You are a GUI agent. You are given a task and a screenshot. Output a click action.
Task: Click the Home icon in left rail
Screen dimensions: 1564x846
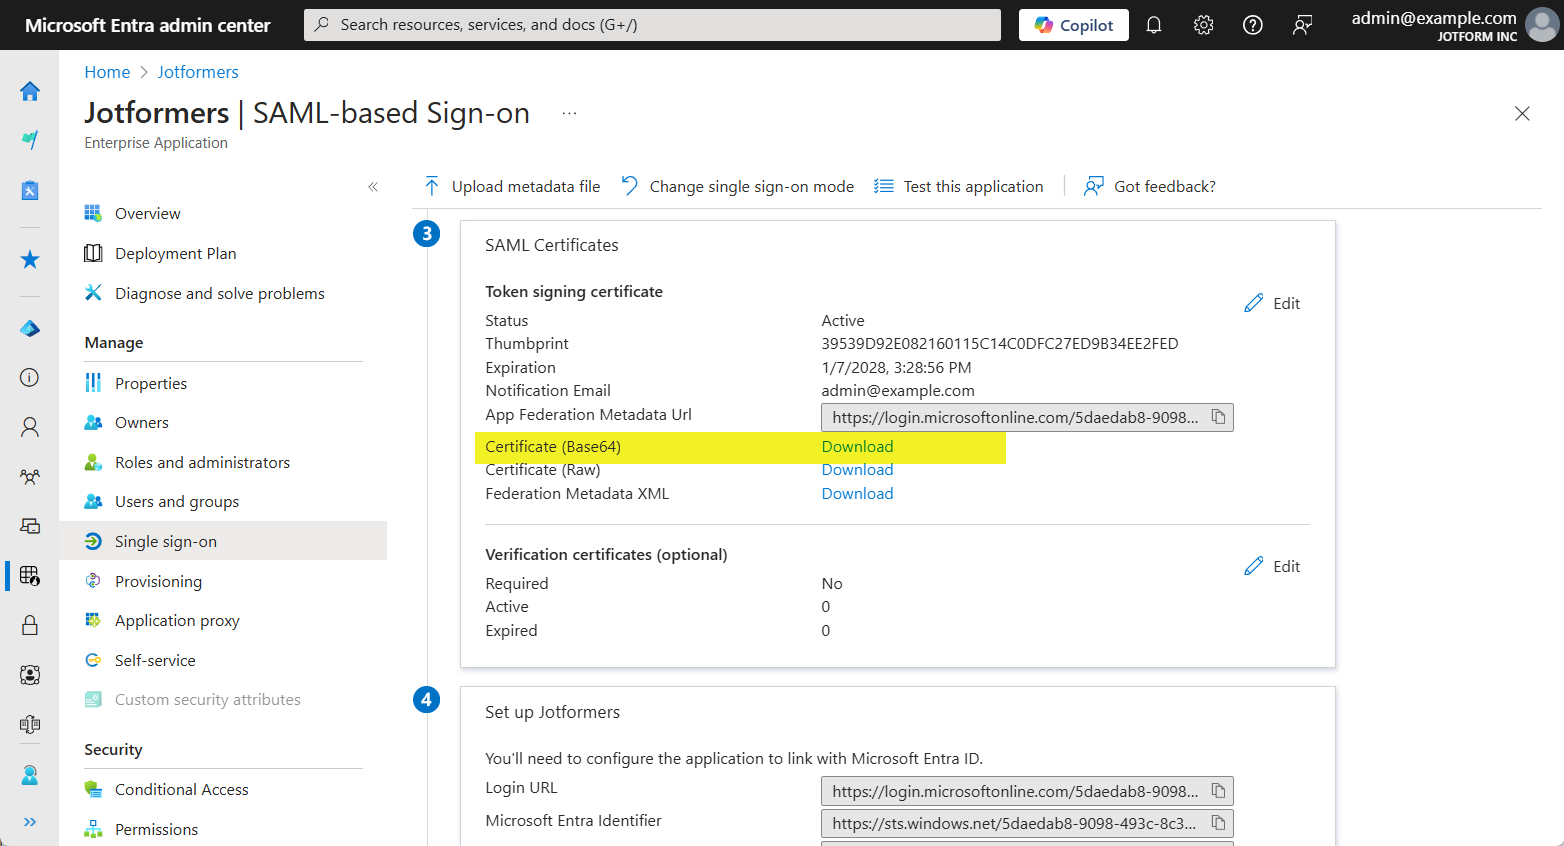click(x=30, y=92)
